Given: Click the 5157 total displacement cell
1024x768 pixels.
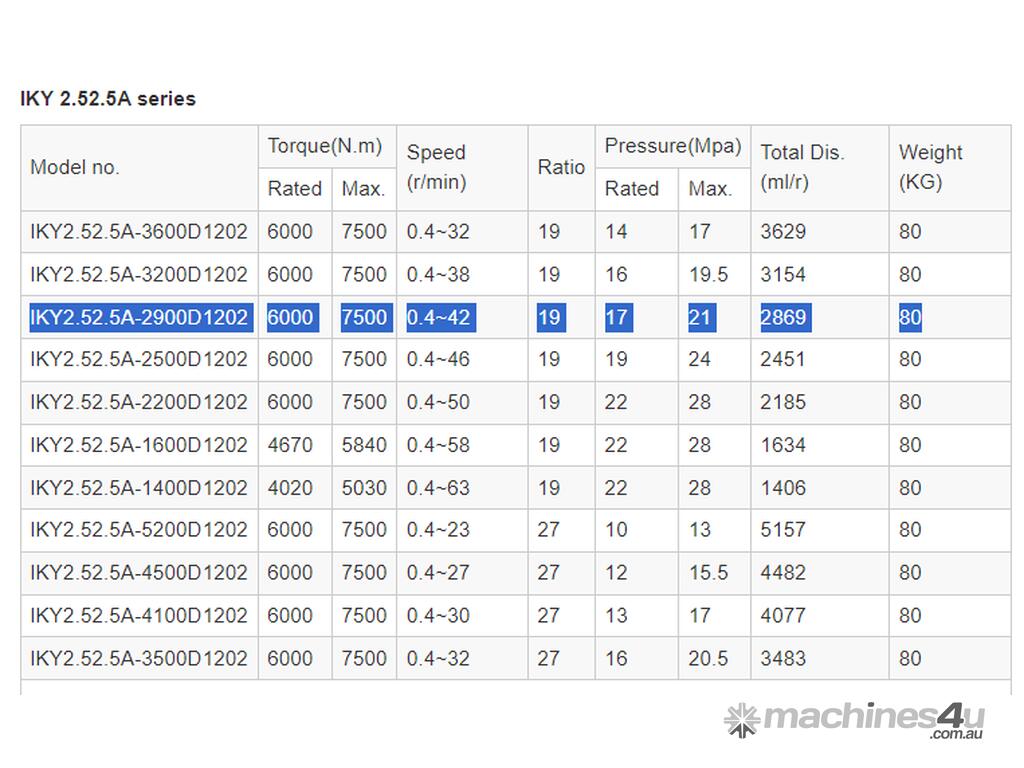Looking at the screenshot, I should click(x=783, y=530).
